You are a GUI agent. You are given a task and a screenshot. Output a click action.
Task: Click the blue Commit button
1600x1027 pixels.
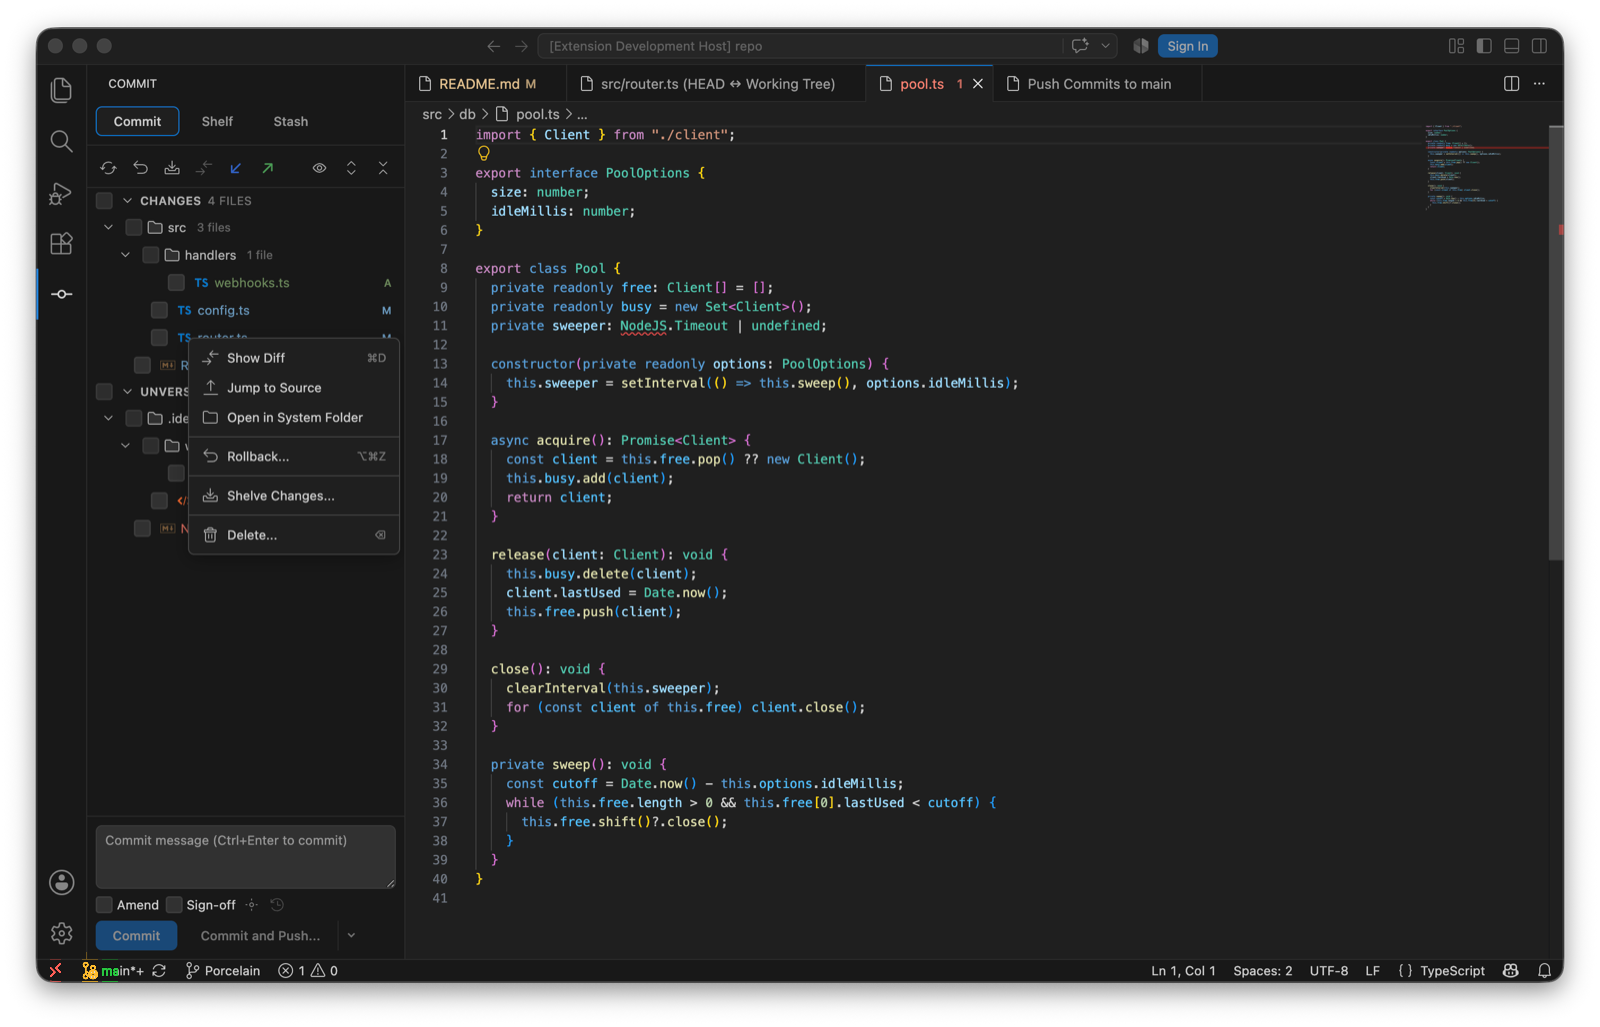(137, 936)
